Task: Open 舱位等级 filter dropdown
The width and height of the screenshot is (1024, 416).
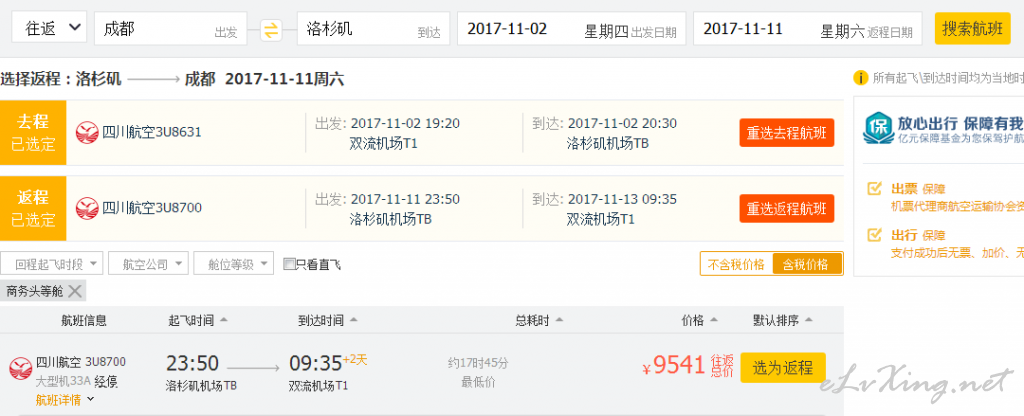Action: tap(234, 264)
